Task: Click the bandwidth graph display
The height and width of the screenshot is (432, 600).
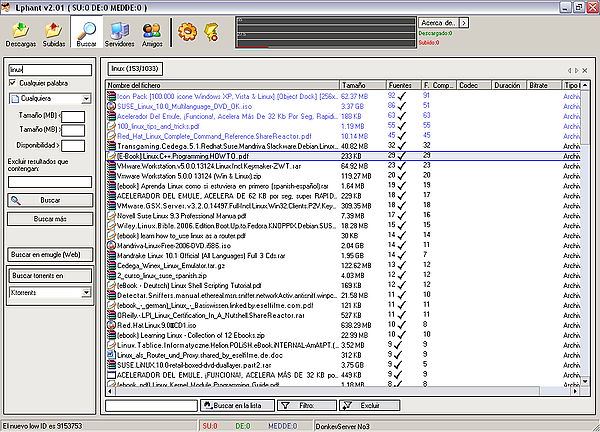Action: point(326,32)
